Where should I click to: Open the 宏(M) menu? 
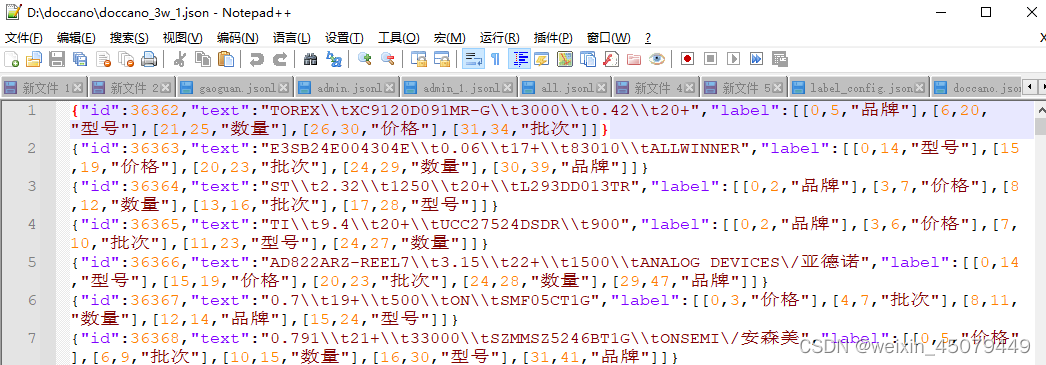450,38
